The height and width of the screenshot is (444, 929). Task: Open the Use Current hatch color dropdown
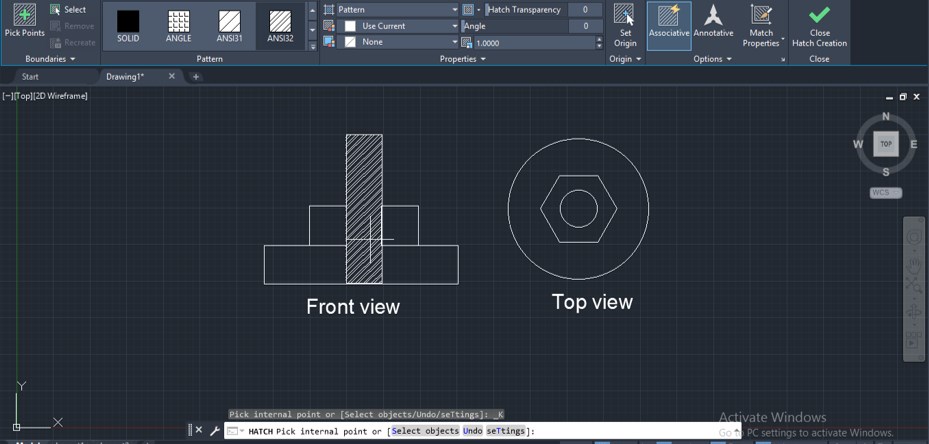[x=398, y=26]
